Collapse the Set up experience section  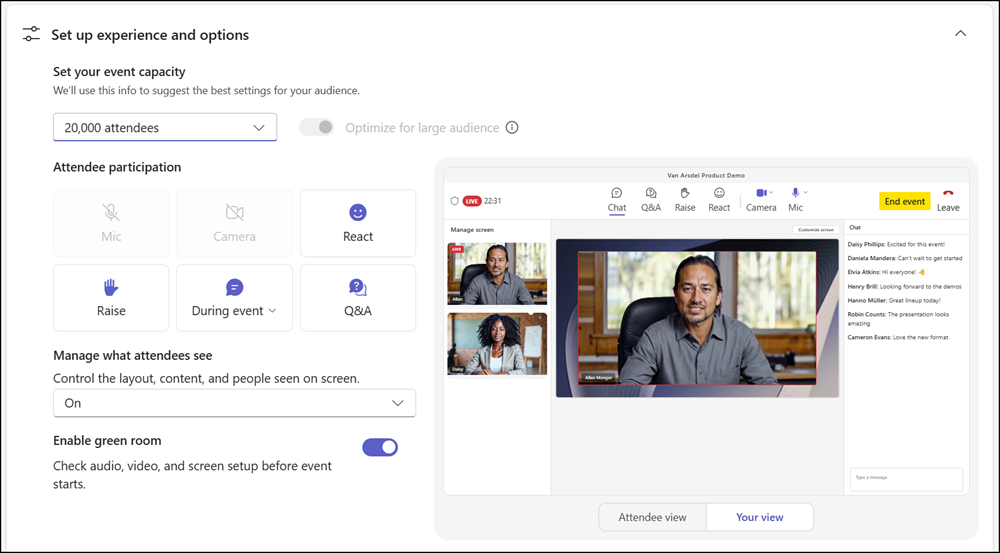[x=960, y=34]
